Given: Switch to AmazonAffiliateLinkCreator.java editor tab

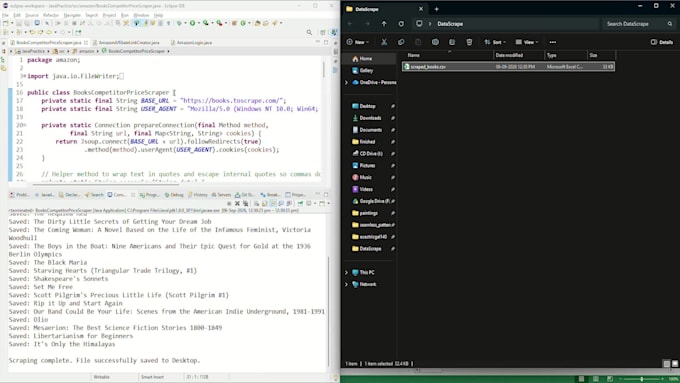Looking at the screenshot, I should pyautogui.click(x=126, y=43).
